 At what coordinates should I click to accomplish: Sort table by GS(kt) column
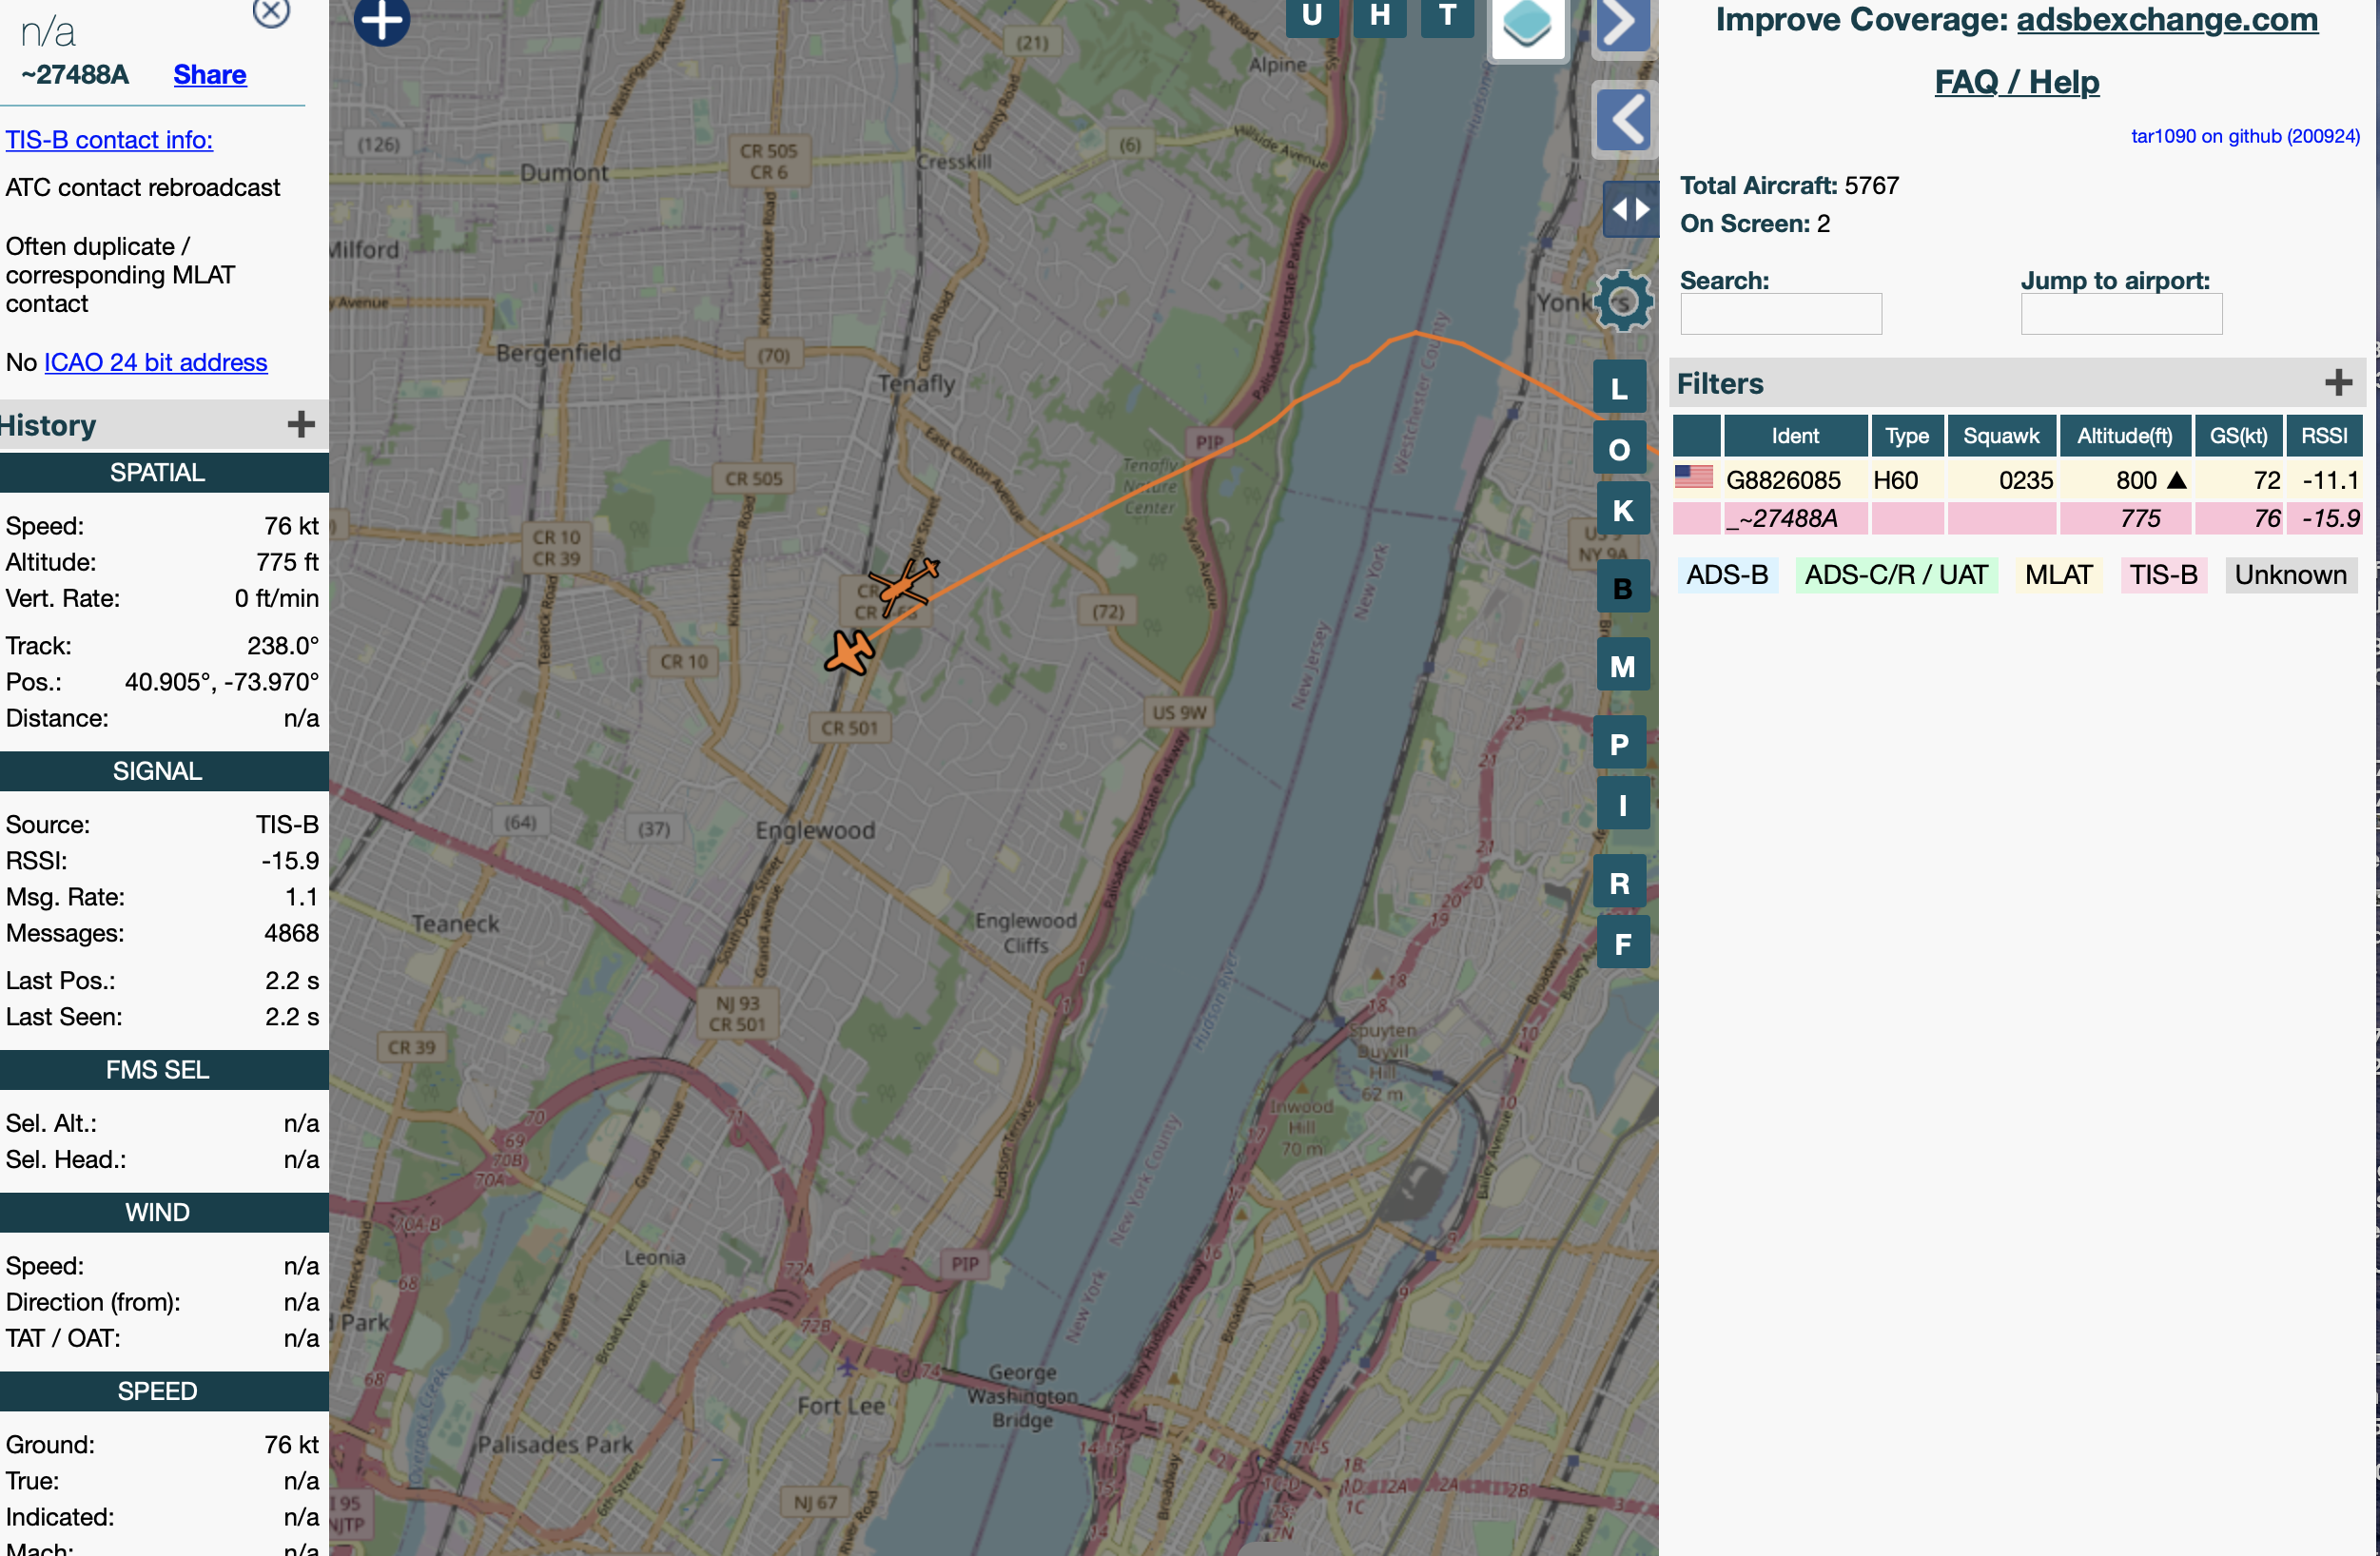click(2238, 436)
